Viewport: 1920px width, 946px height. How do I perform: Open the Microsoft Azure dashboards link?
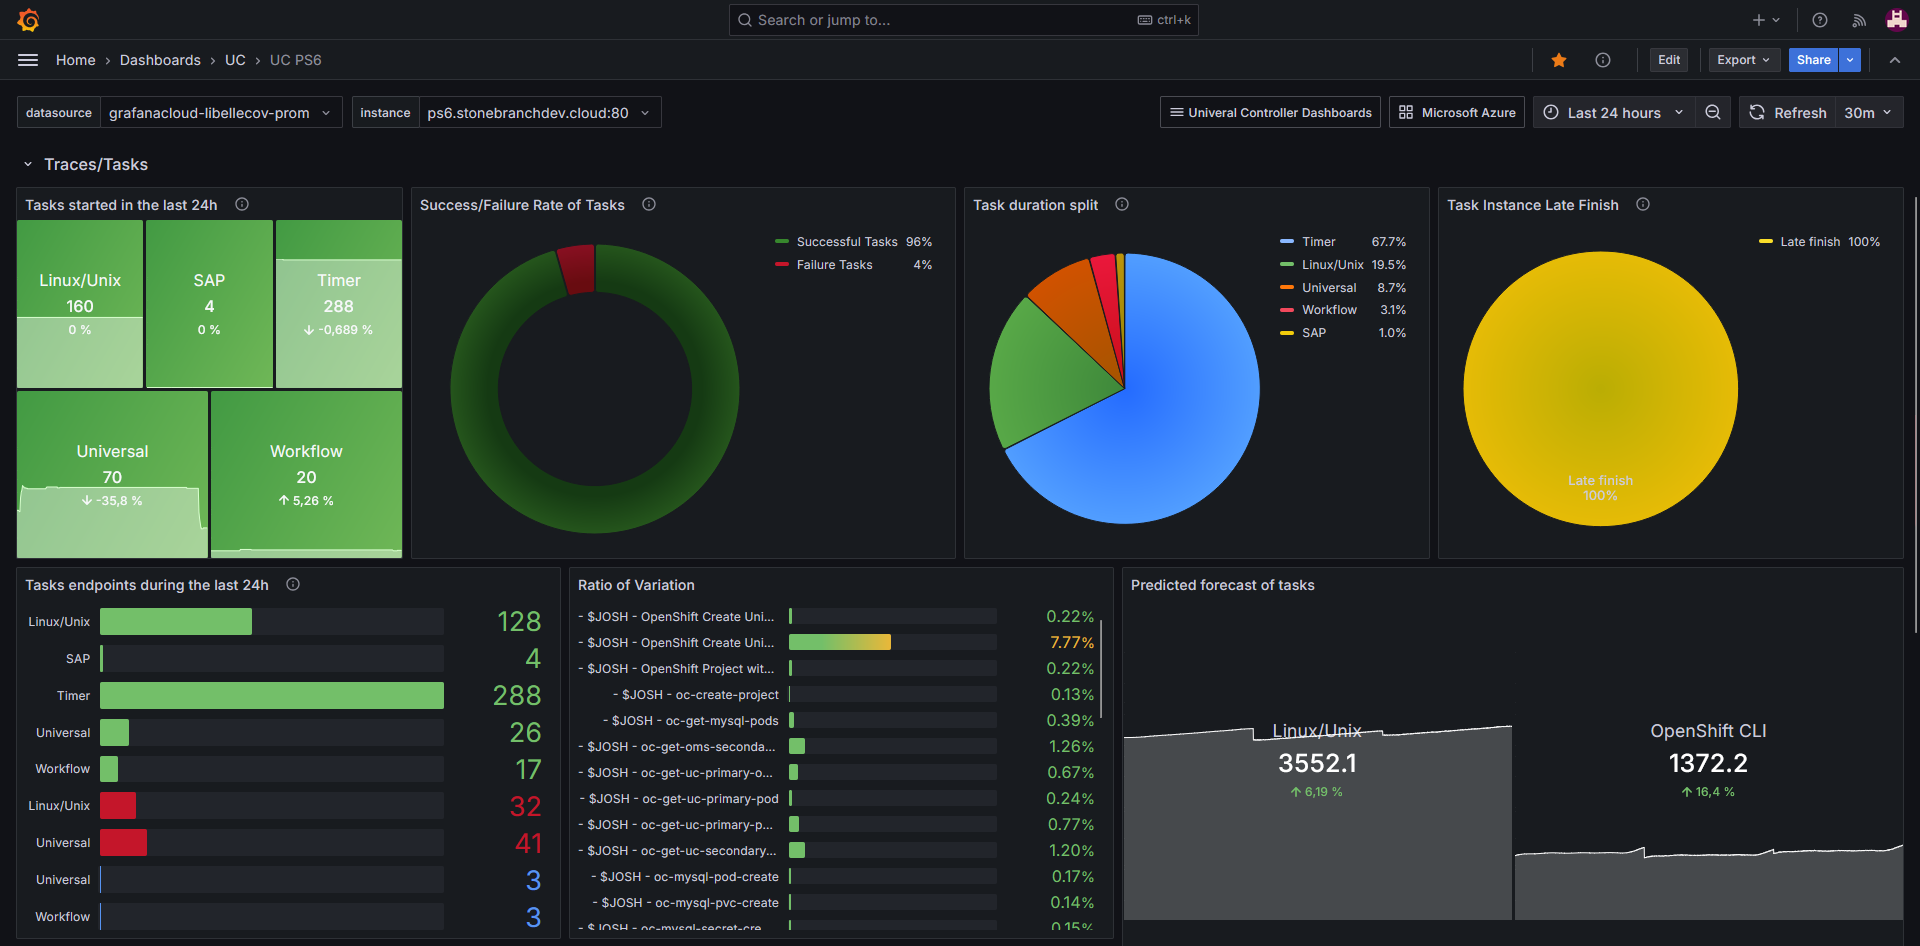click(1457, 113)
